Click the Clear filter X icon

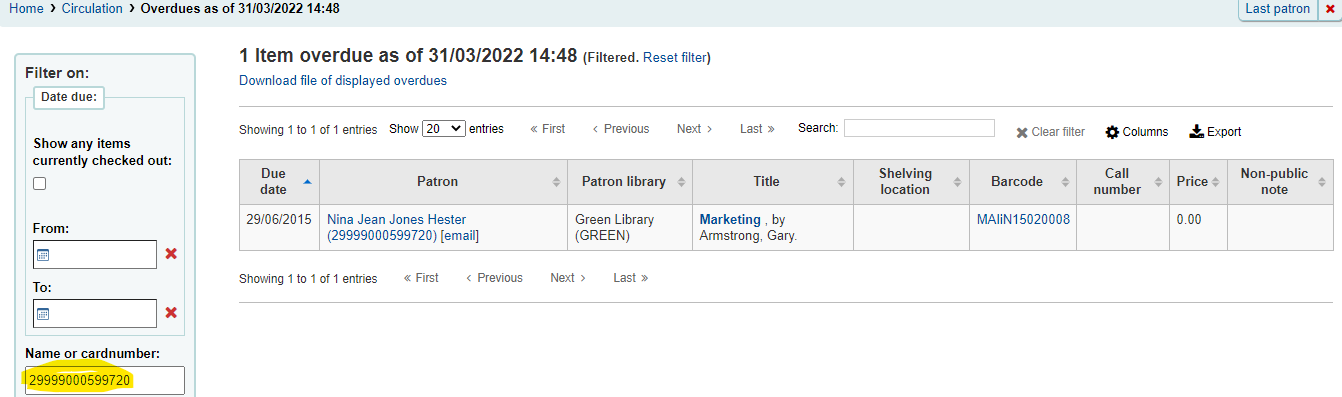coord(1022,133)
